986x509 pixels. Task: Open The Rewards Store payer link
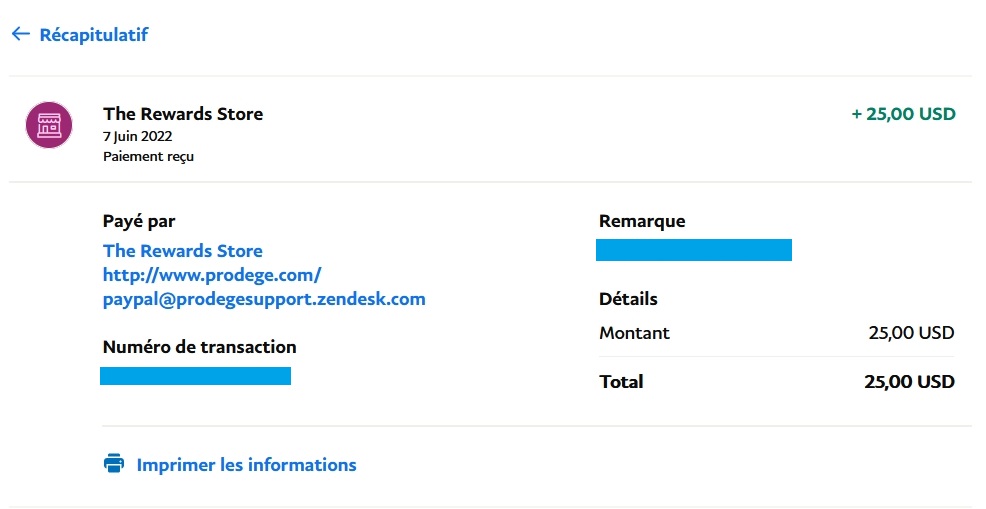pyautogui.click(x=183, y=250)
